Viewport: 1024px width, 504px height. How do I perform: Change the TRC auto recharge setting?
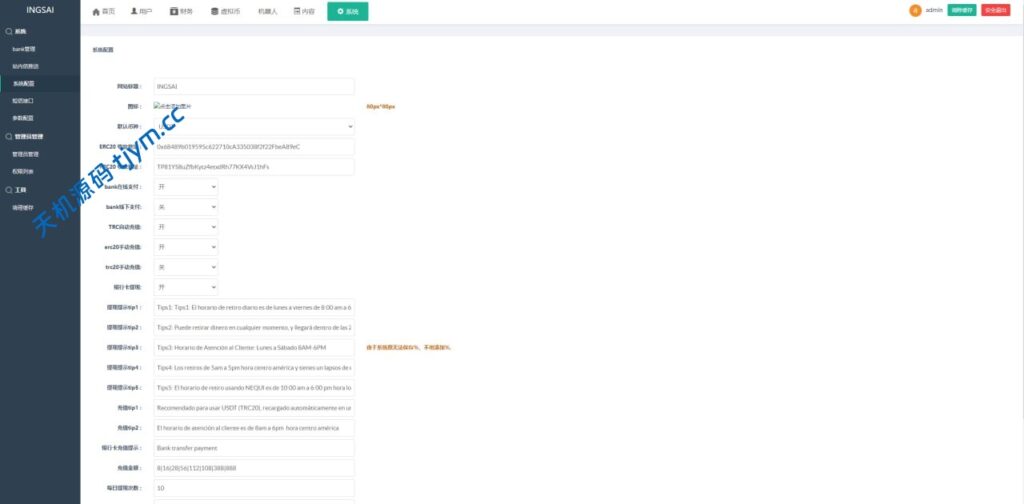(x=185, y=227)
